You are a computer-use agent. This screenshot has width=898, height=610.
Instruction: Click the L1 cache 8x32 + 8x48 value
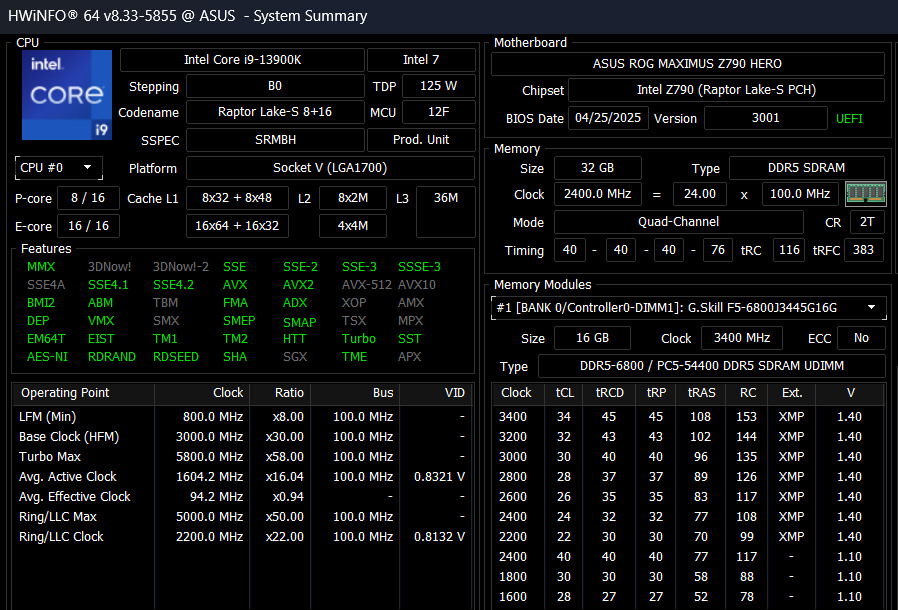[x=237, y=198]
